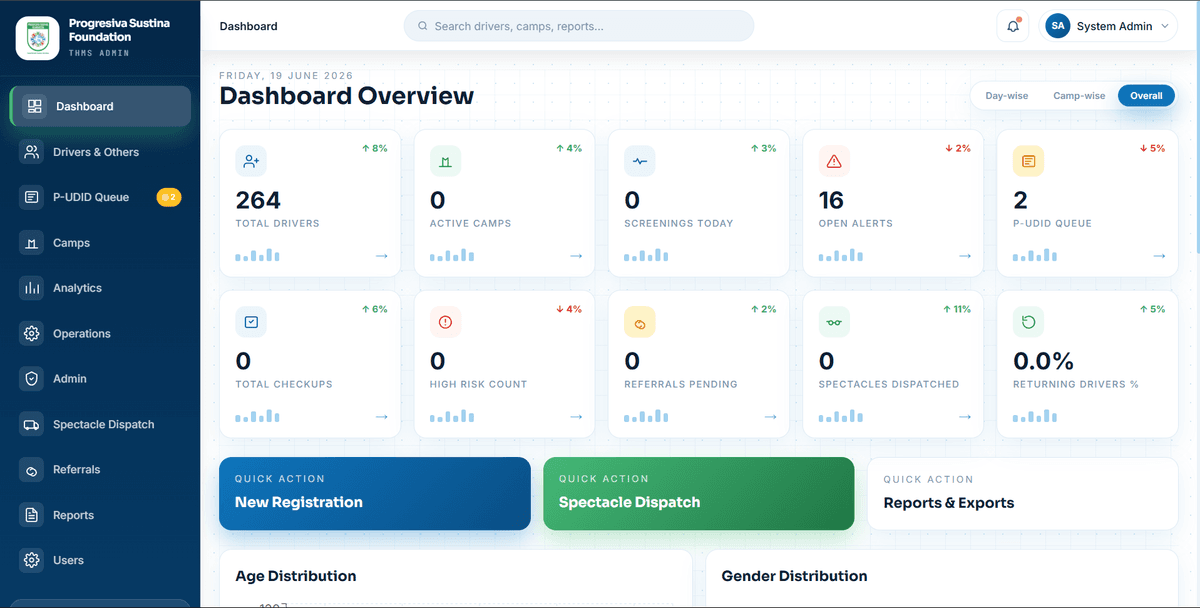Click the search magnifier icon

tap(423, 27)
